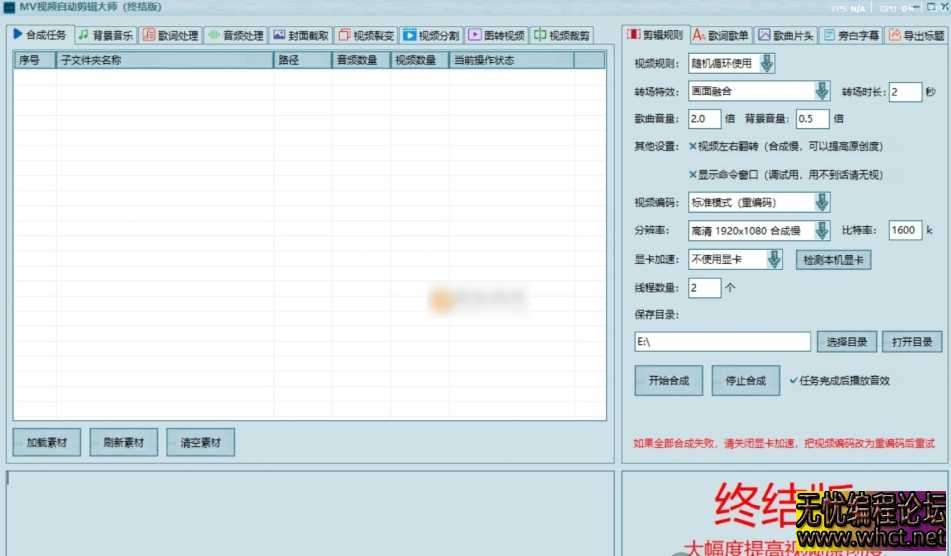Uncheck 任务完成后播放音效 option
This screenshot has height=556, width=951.
794,380
